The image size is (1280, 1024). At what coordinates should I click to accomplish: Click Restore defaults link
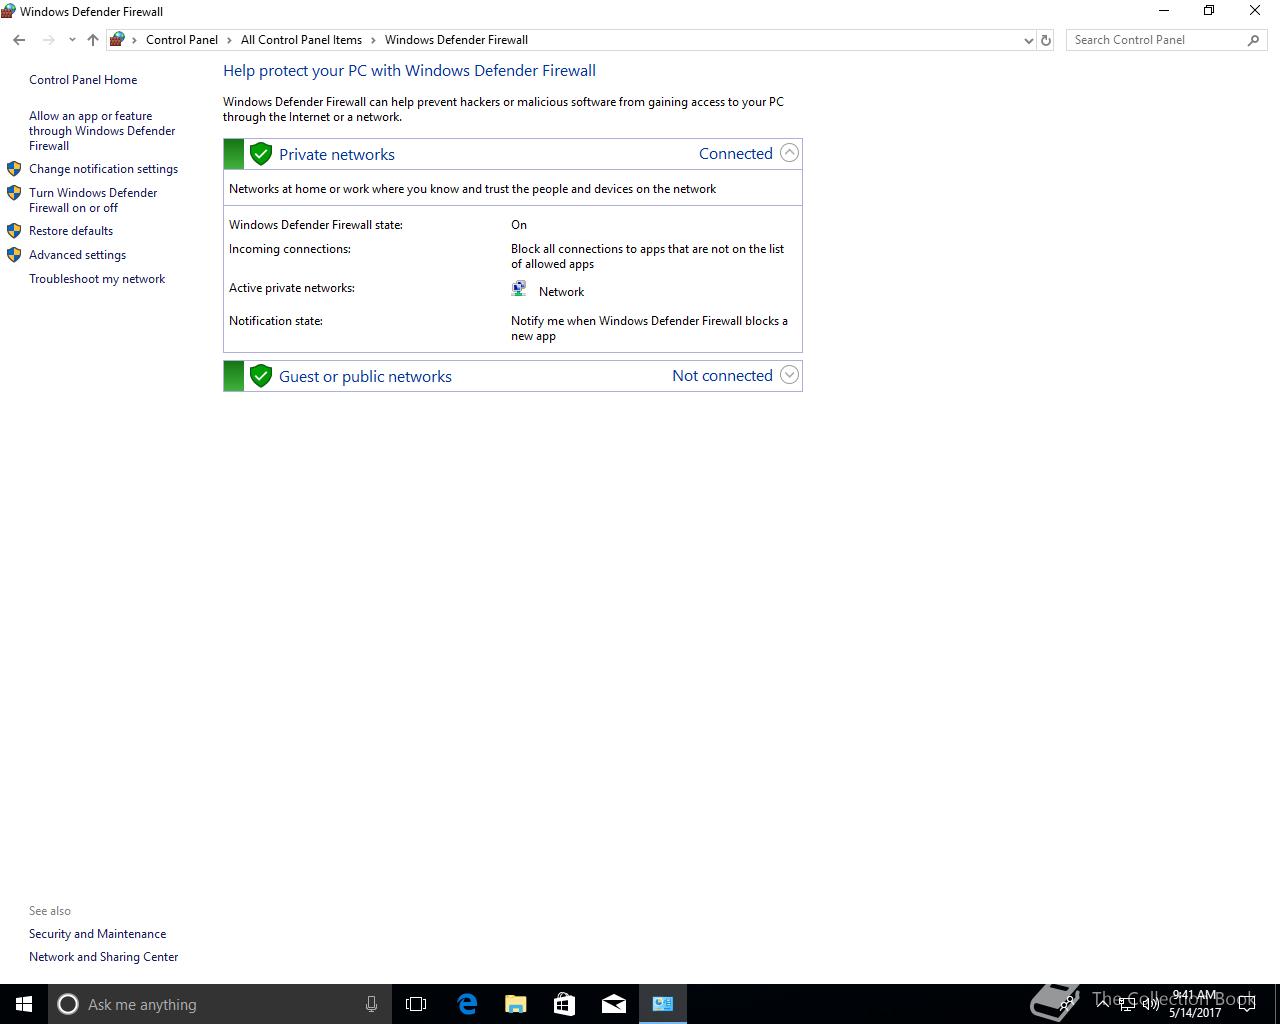[x=71, y=231]
